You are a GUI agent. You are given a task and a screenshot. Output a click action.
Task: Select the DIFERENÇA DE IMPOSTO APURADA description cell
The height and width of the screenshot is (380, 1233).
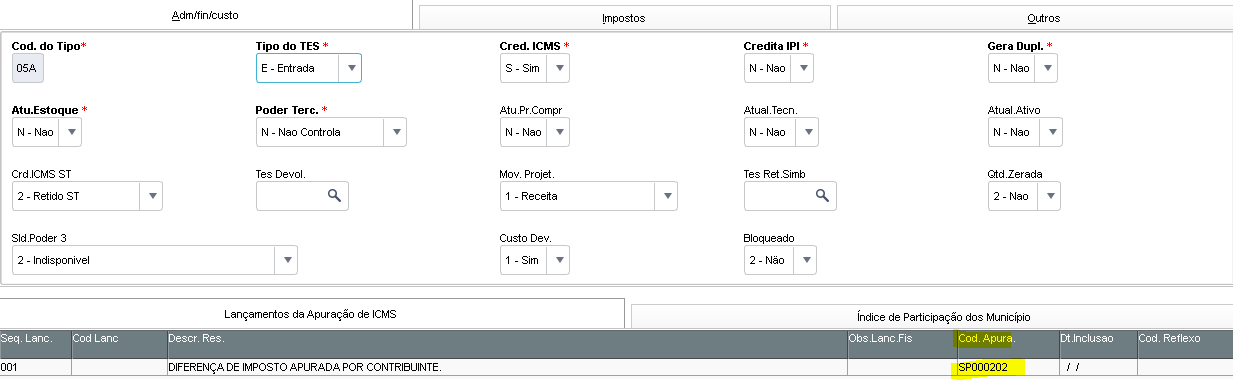pyautogui.click(x=506, y=367)
